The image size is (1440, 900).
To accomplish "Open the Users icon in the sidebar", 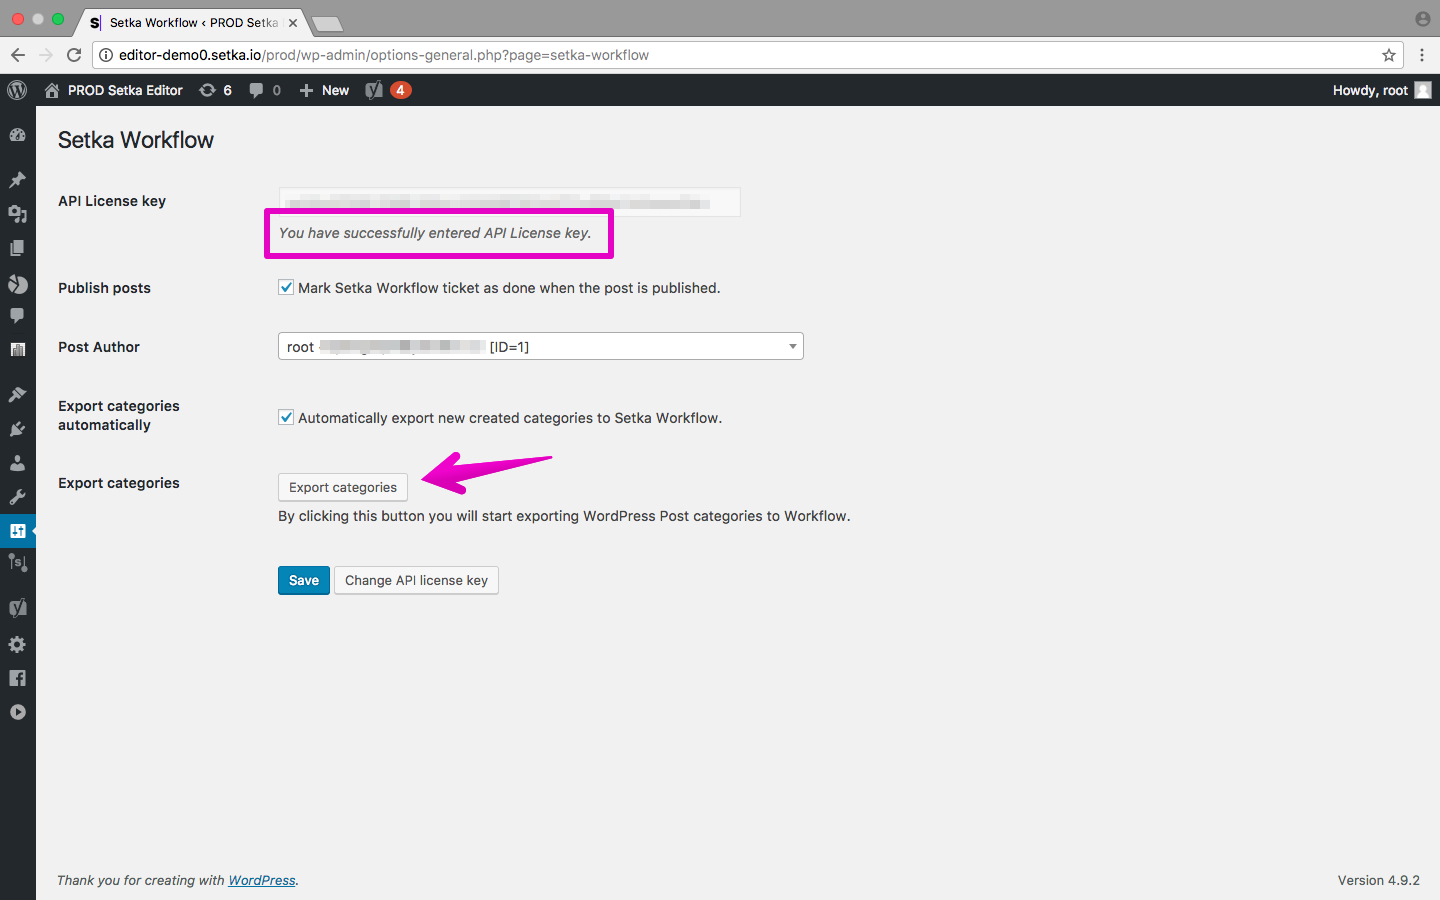I will [x=17, y=463].
